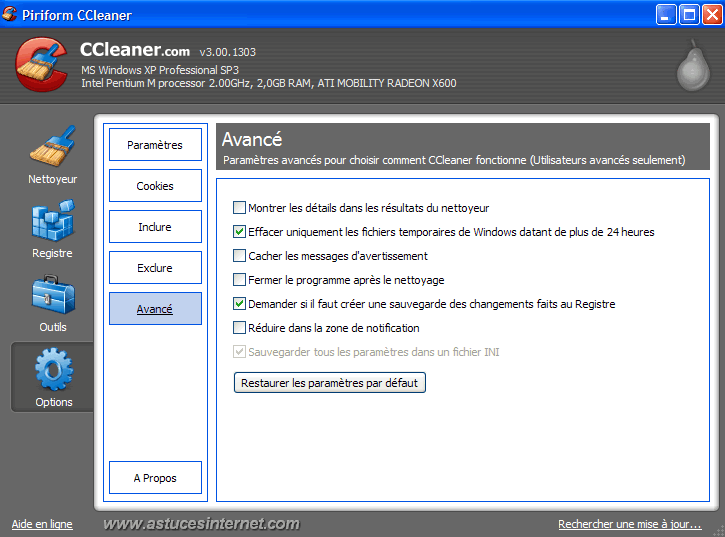Select the Avancé tab
The height and width of the screenshot is (537, 725).
[x=155, y=309]
